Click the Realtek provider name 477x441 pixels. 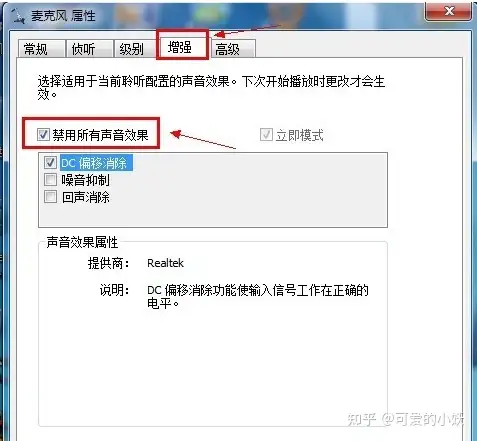165,263
